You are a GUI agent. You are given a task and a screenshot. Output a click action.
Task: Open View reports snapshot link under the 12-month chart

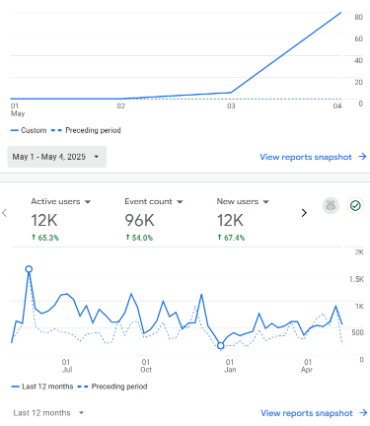click(307, 413)
